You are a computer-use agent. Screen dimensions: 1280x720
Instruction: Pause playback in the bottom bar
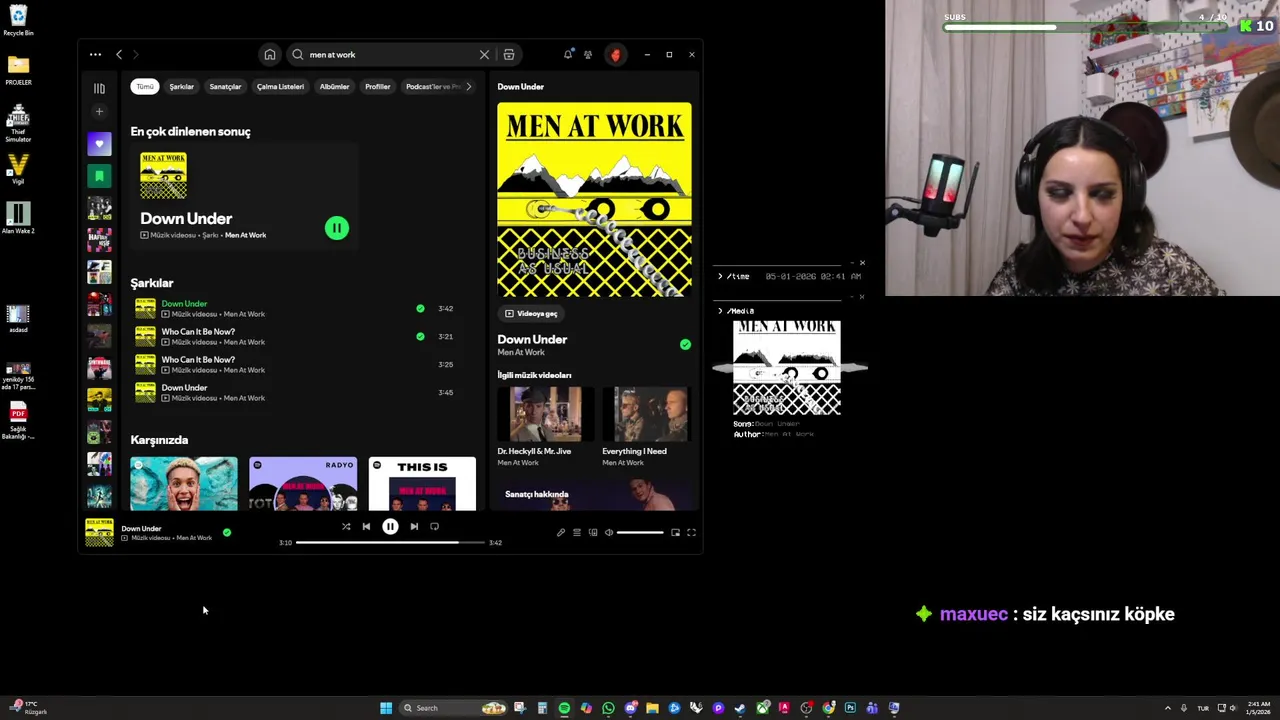pos(390,526)
